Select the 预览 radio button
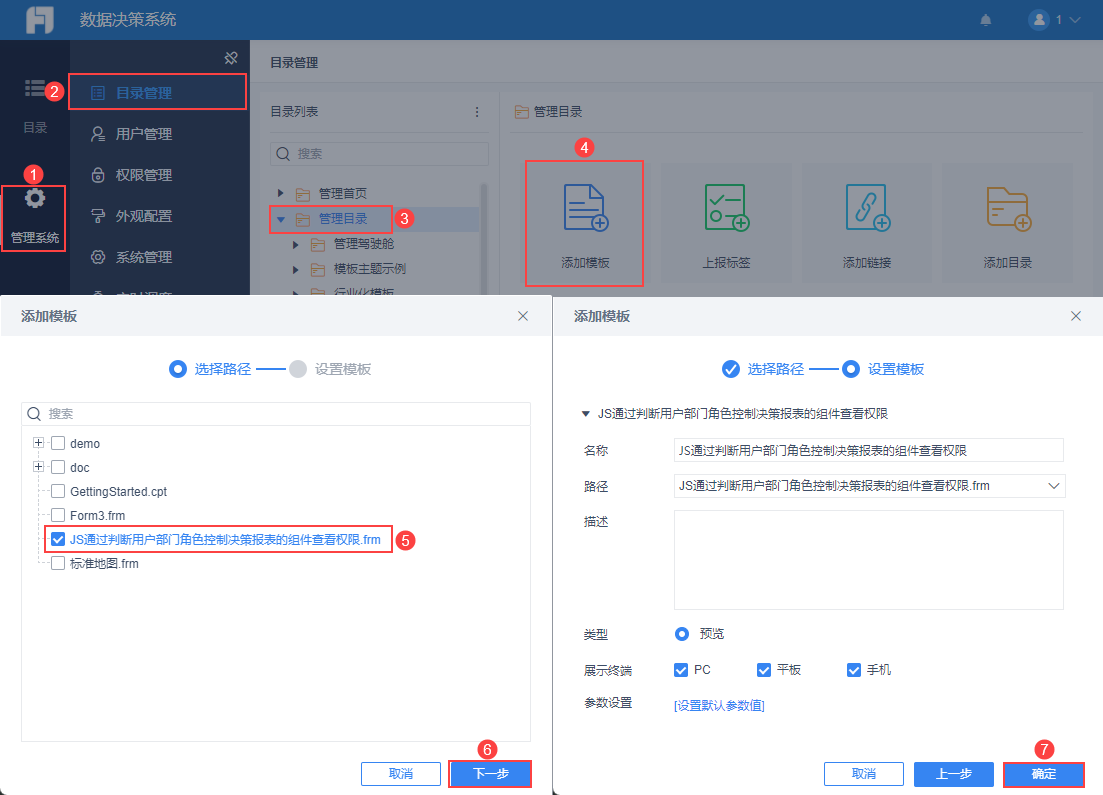Image resolution: width=1103 pixels, height=795 pixels. coord(682,634)
